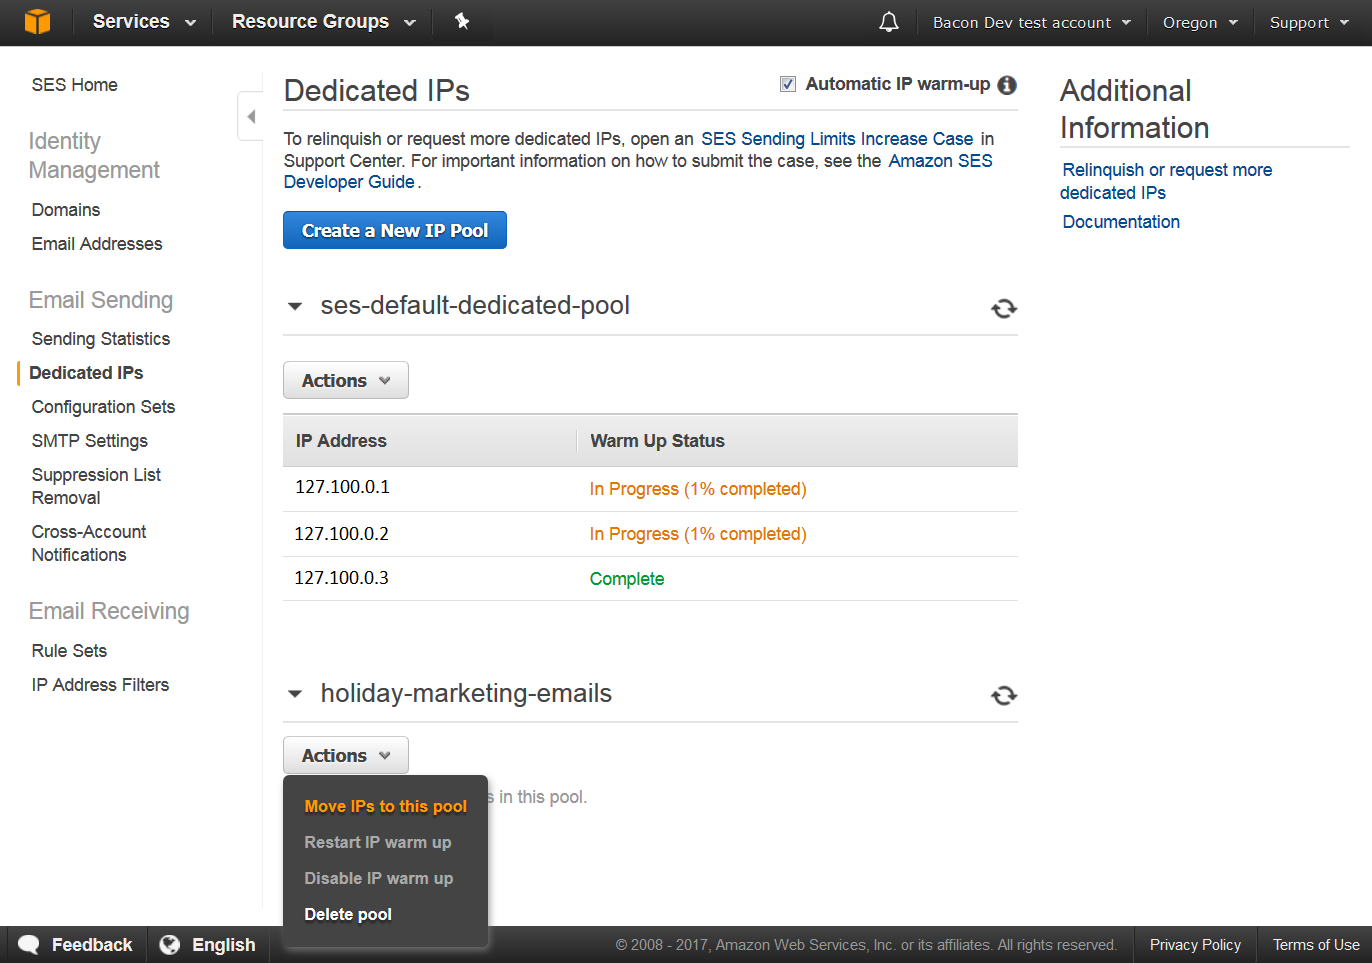Close Actions dropdown for holiday-marketing-emails pool
Screen dimensions: 1372x963
[346, 755]
